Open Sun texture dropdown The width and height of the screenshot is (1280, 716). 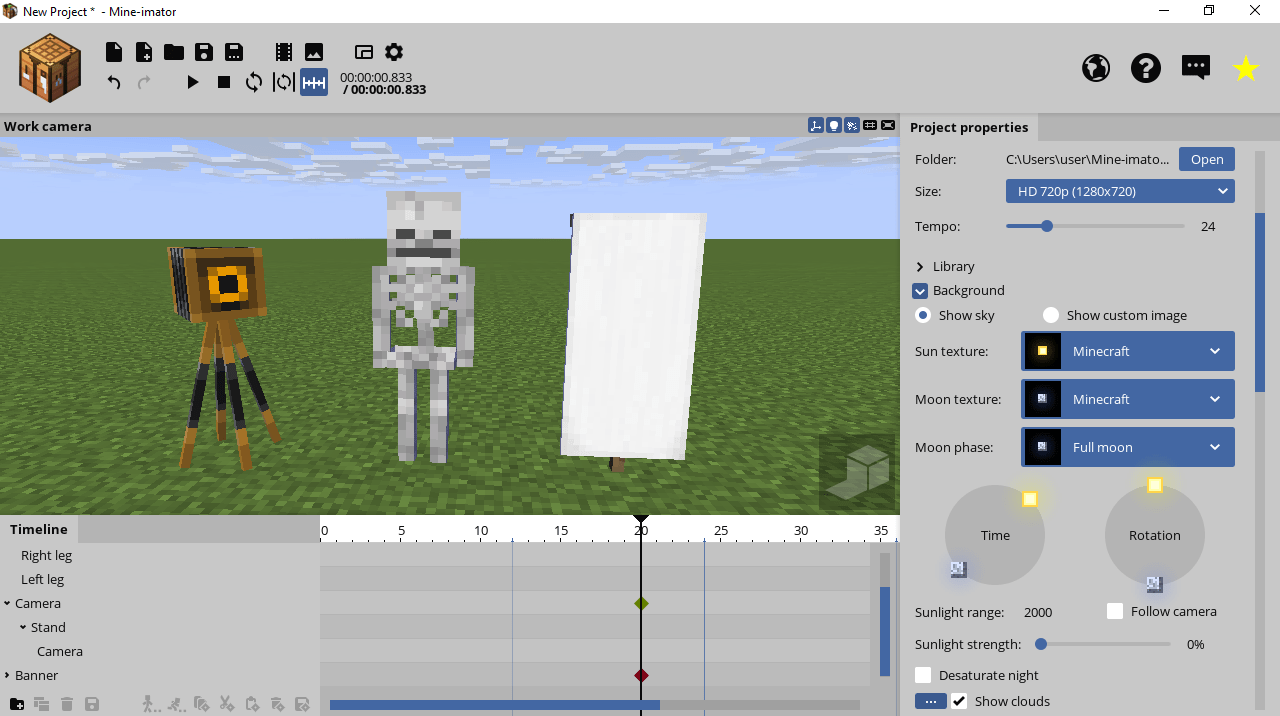pos(1128,351)
